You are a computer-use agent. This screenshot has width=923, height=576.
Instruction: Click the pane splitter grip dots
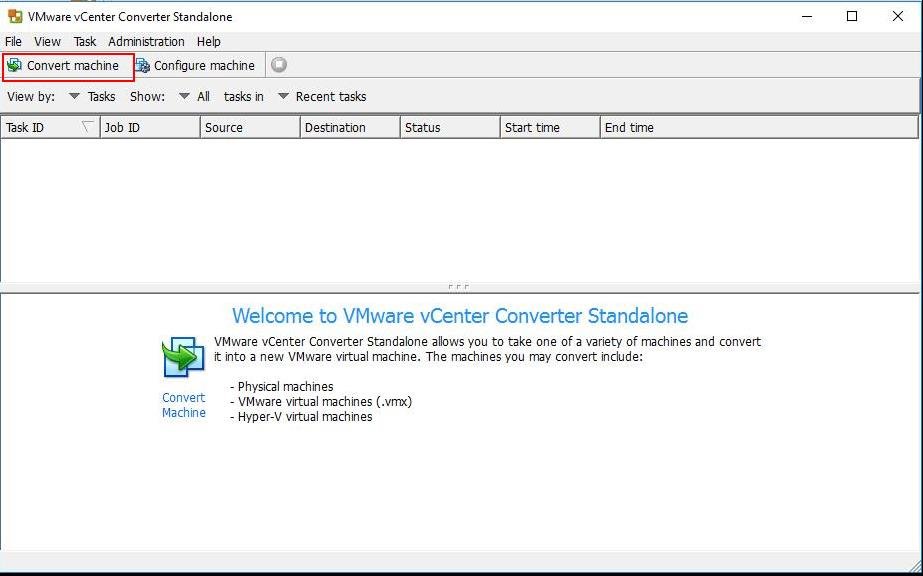(459, 287)
